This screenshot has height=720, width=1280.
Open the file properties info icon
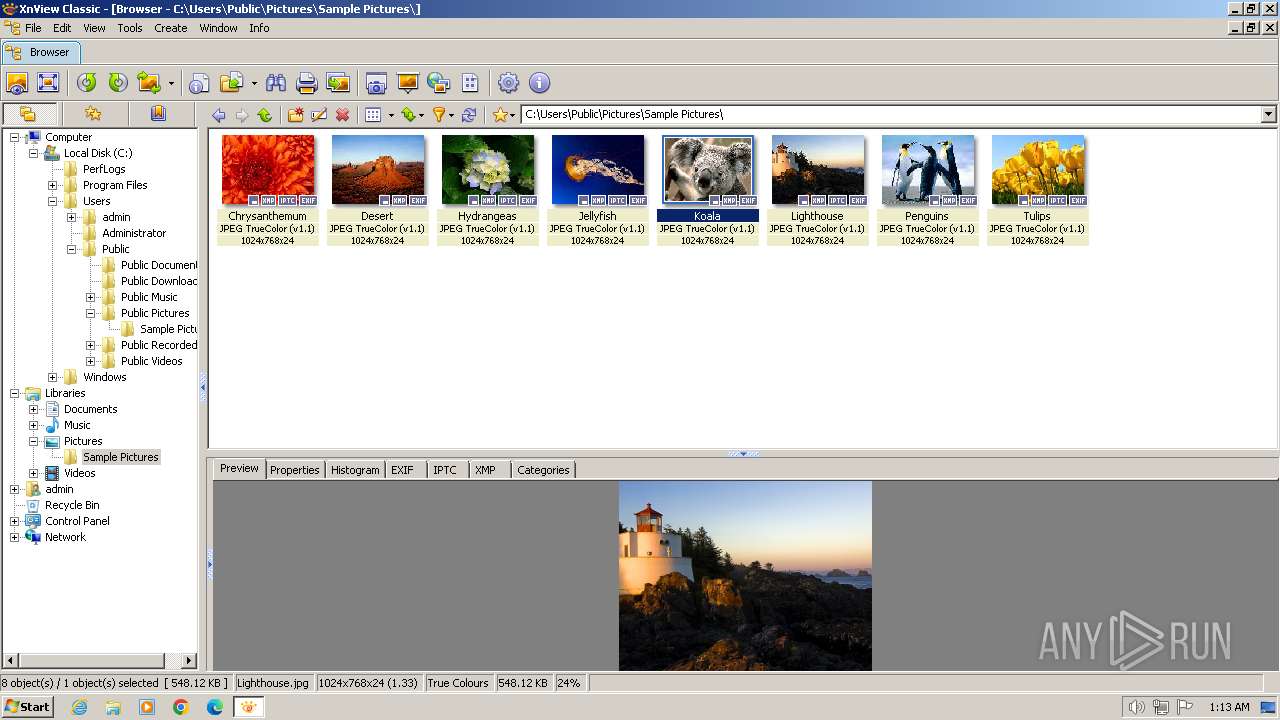point(200,83)
